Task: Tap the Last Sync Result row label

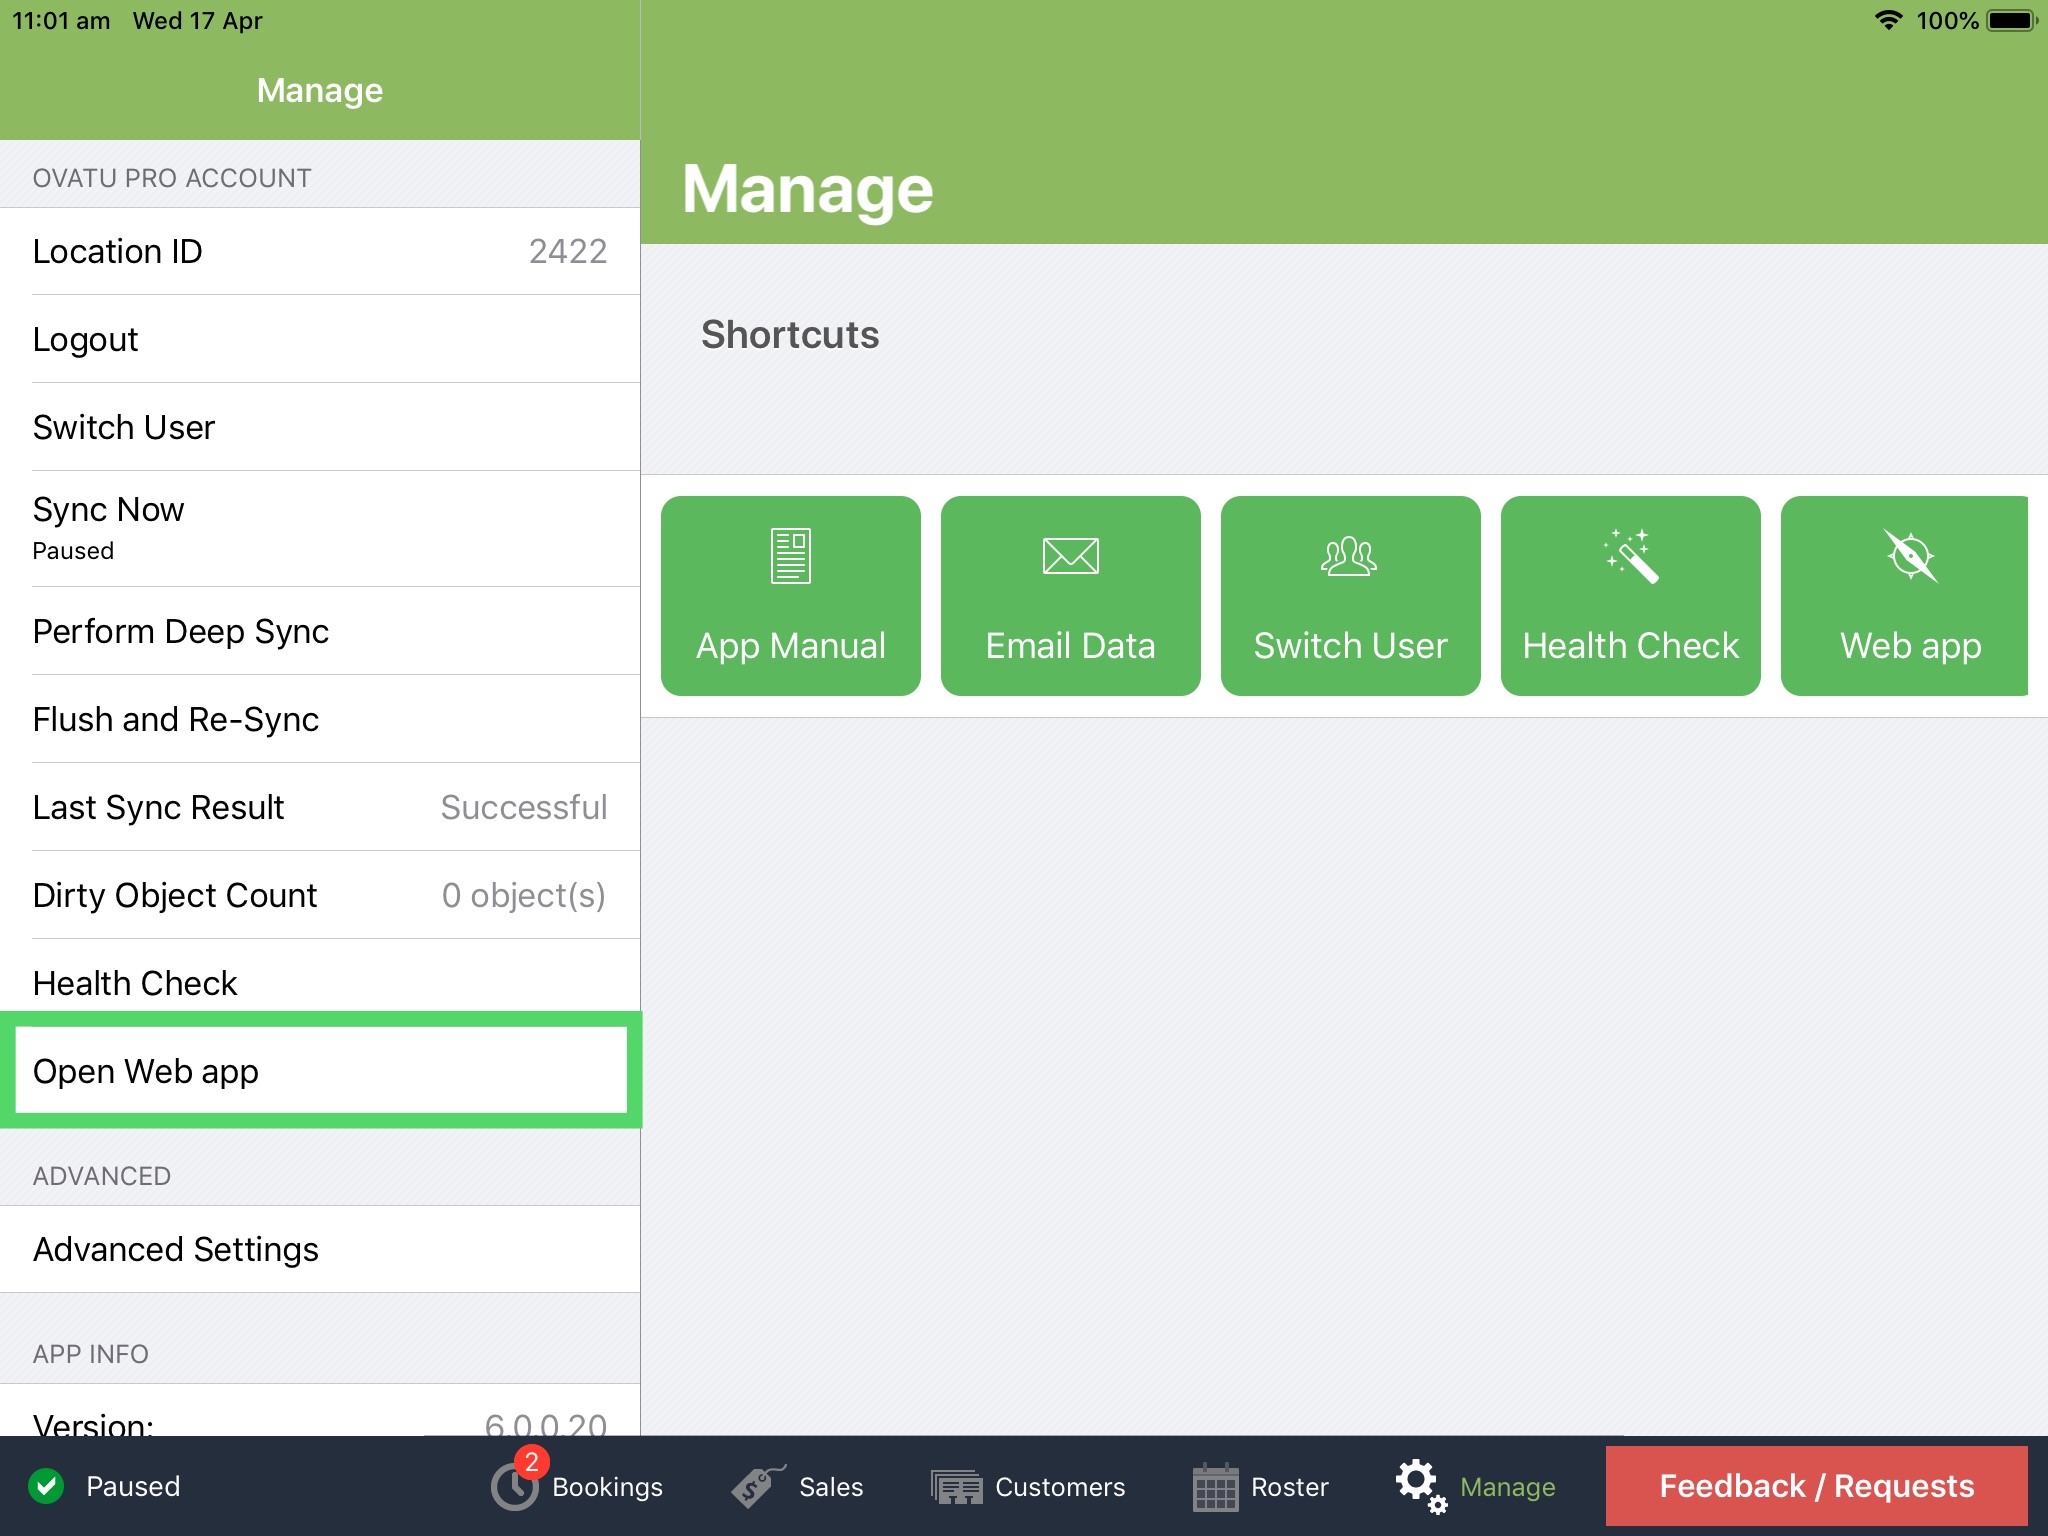Action: [x=158, y=807]
